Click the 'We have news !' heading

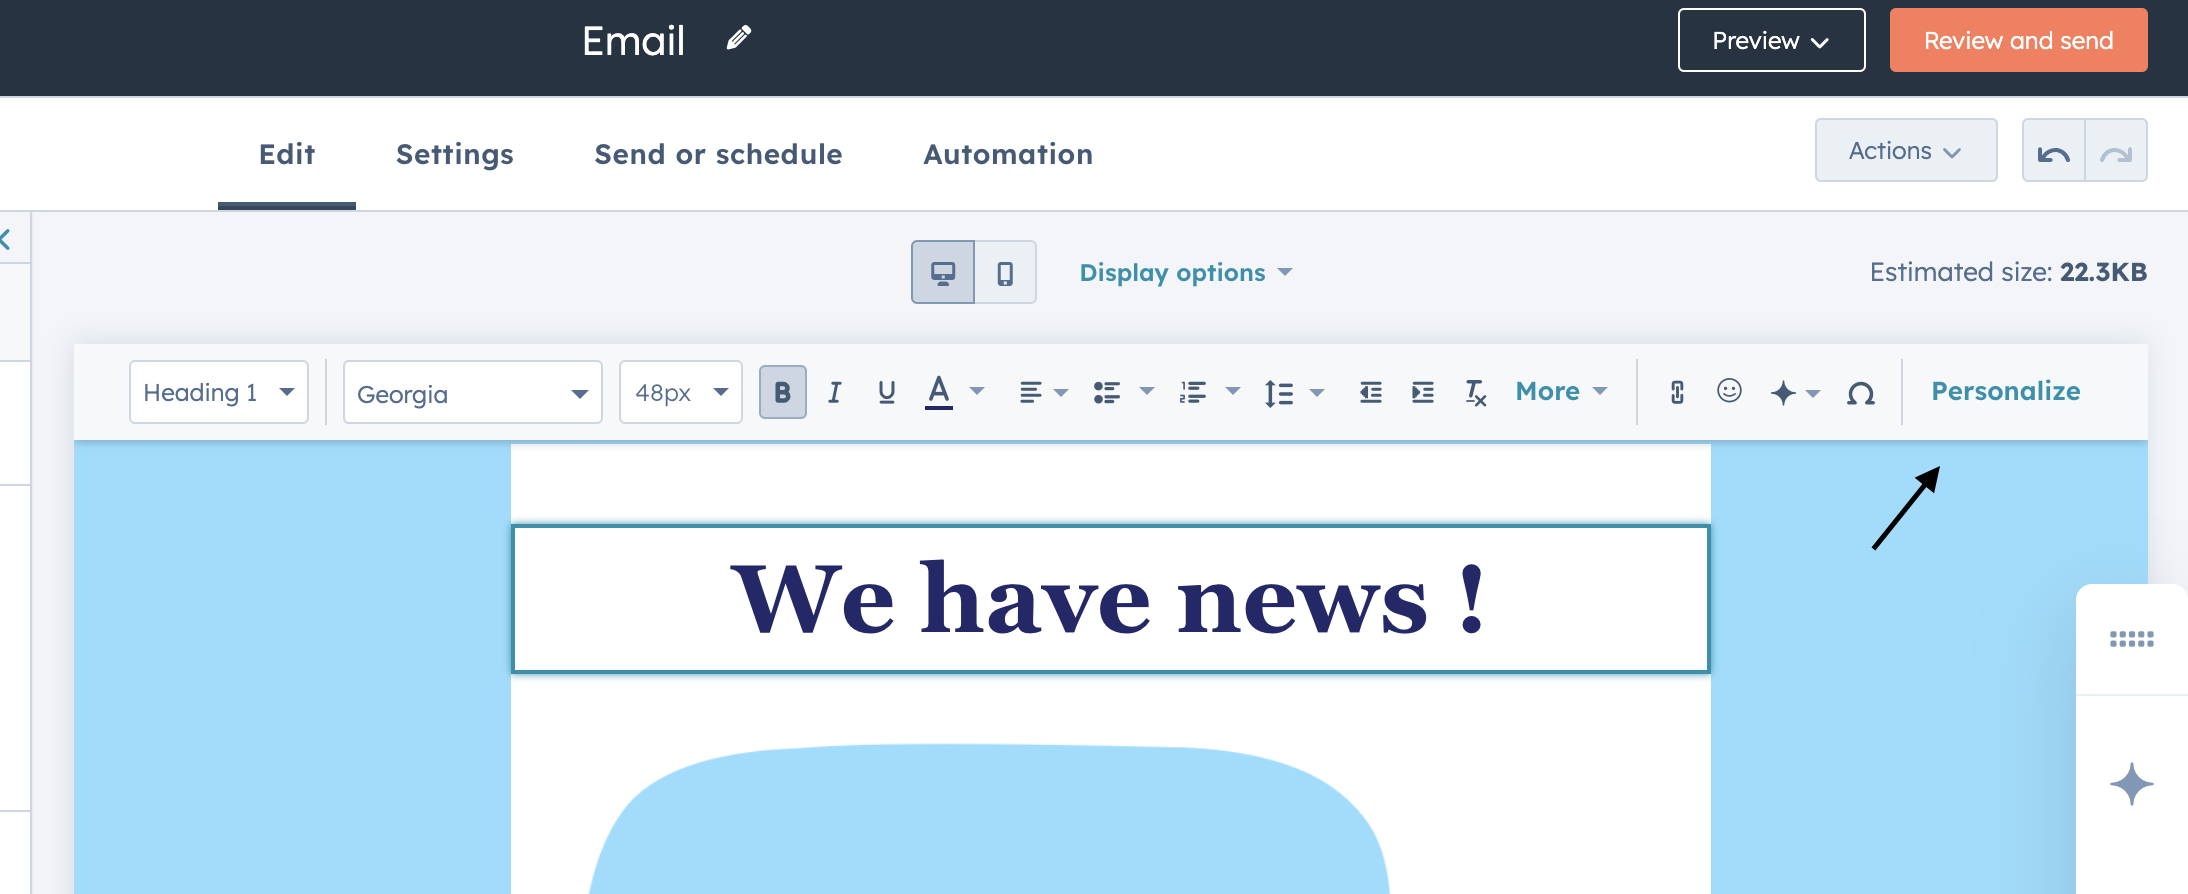point(1110,599)
